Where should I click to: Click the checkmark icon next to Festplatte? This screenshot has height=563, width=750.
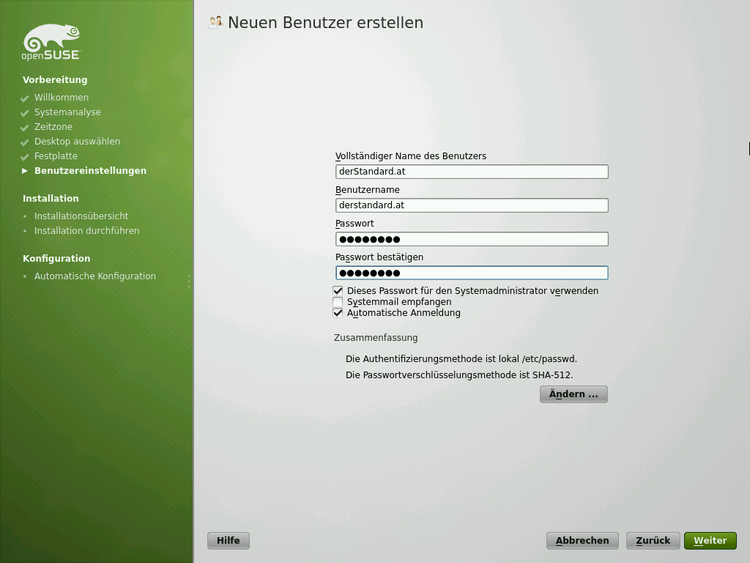click(x=25, y=157)
